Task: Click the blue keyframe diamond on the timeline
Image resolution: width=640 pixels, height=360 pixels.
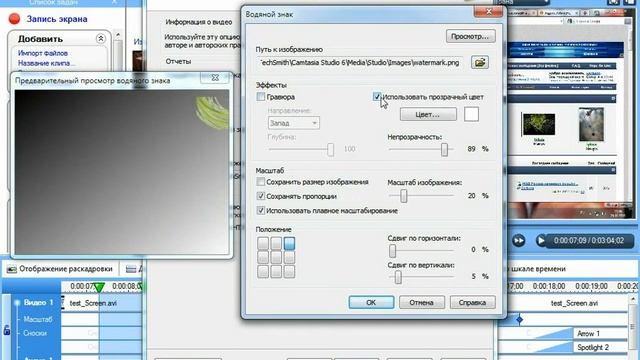Action: tap(519, 320)
